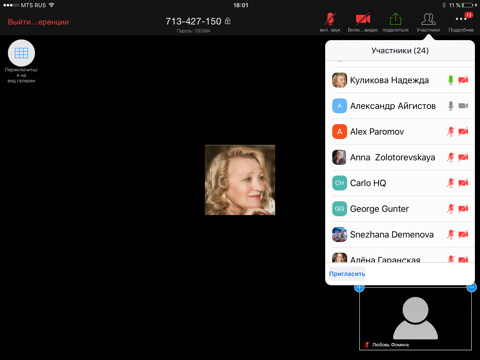Tap Alex Paromov's muted microphone icon

coord(451,132)
